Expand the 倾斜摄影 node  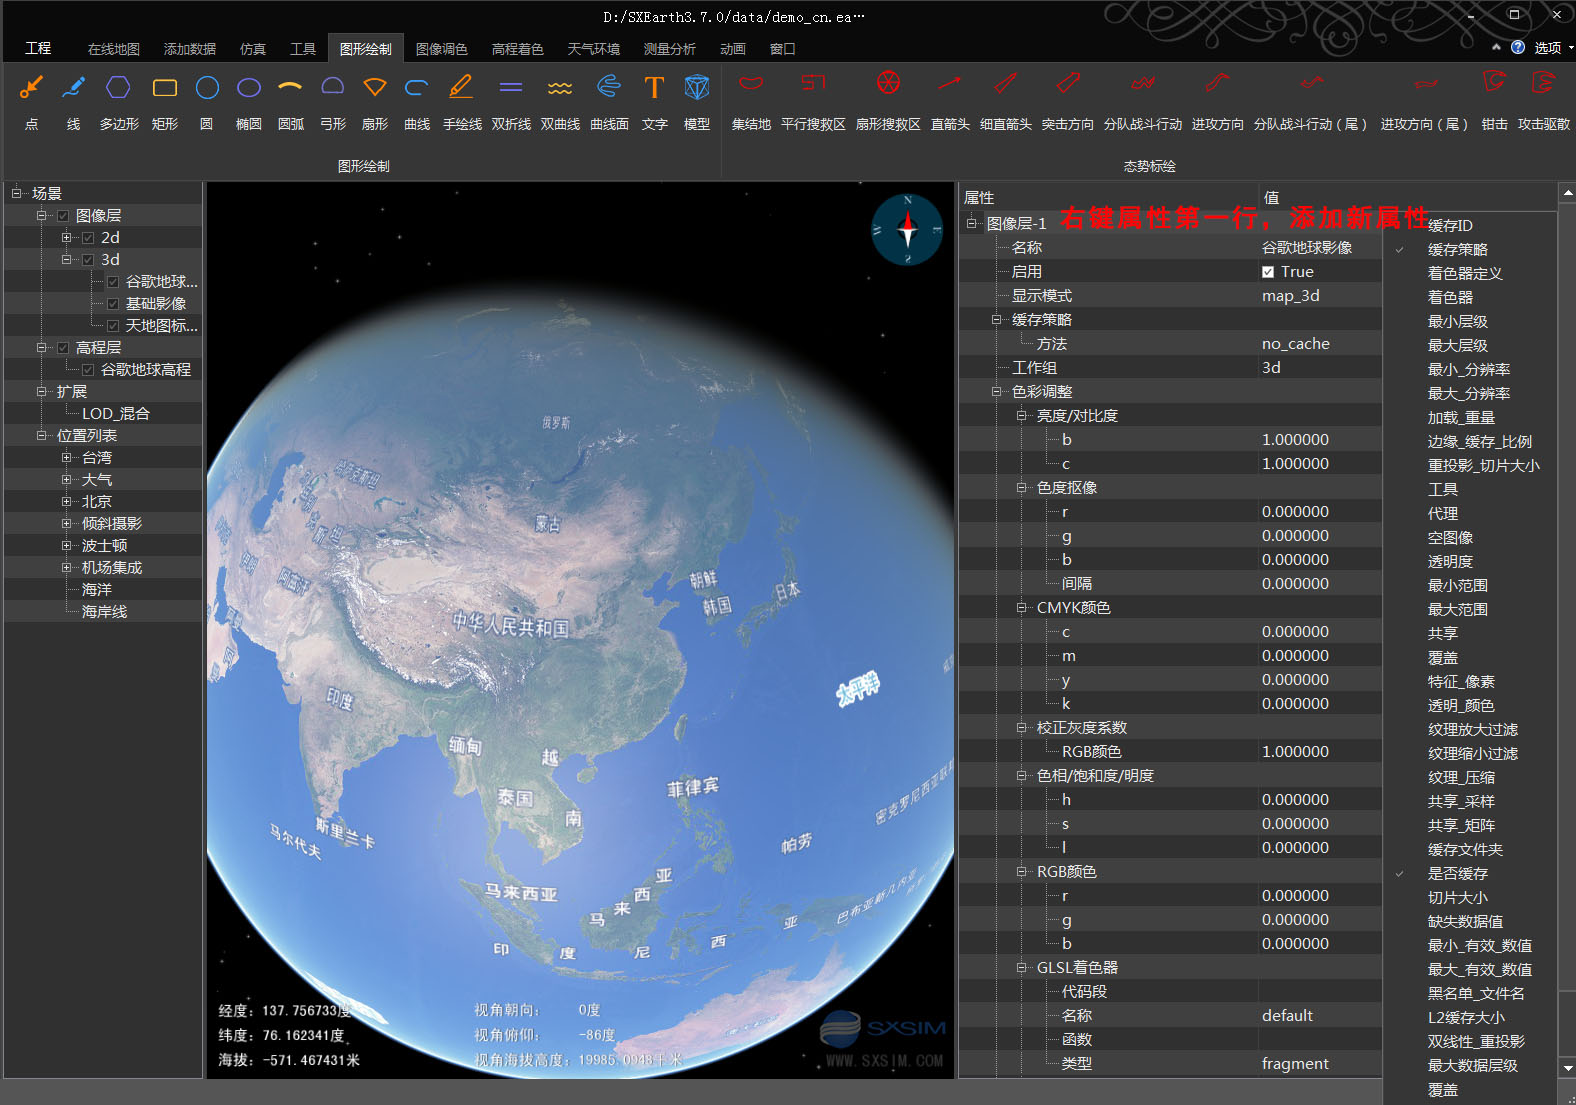point(67,523)
